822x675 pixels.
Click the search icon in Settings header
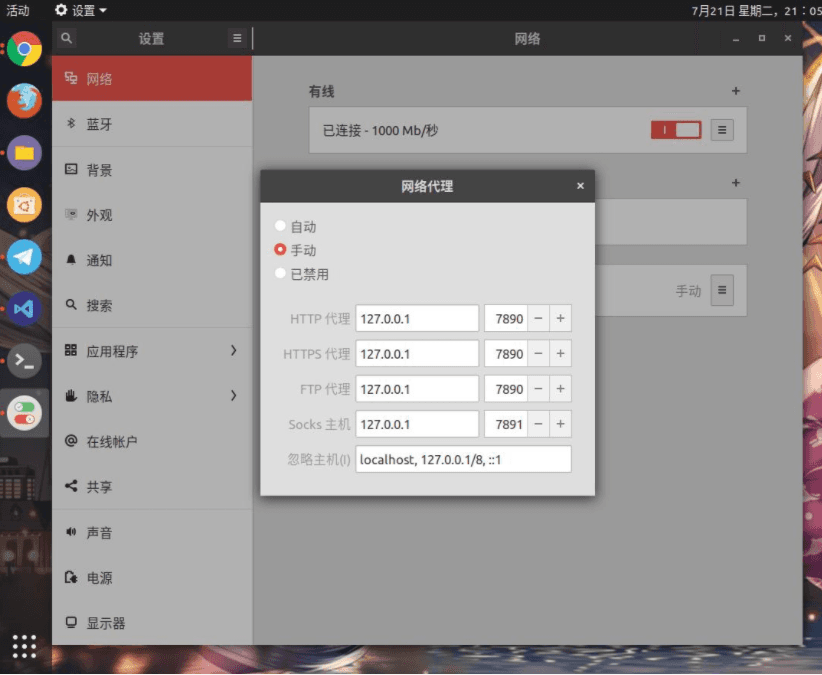(x=66, y=39)
